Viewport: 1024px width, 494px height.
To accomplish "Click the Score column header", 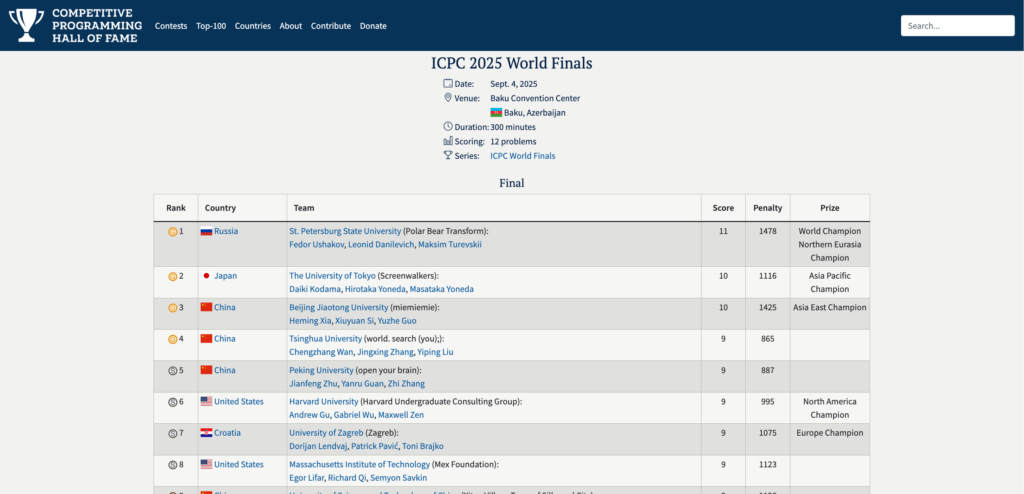I will coord(723,208).
